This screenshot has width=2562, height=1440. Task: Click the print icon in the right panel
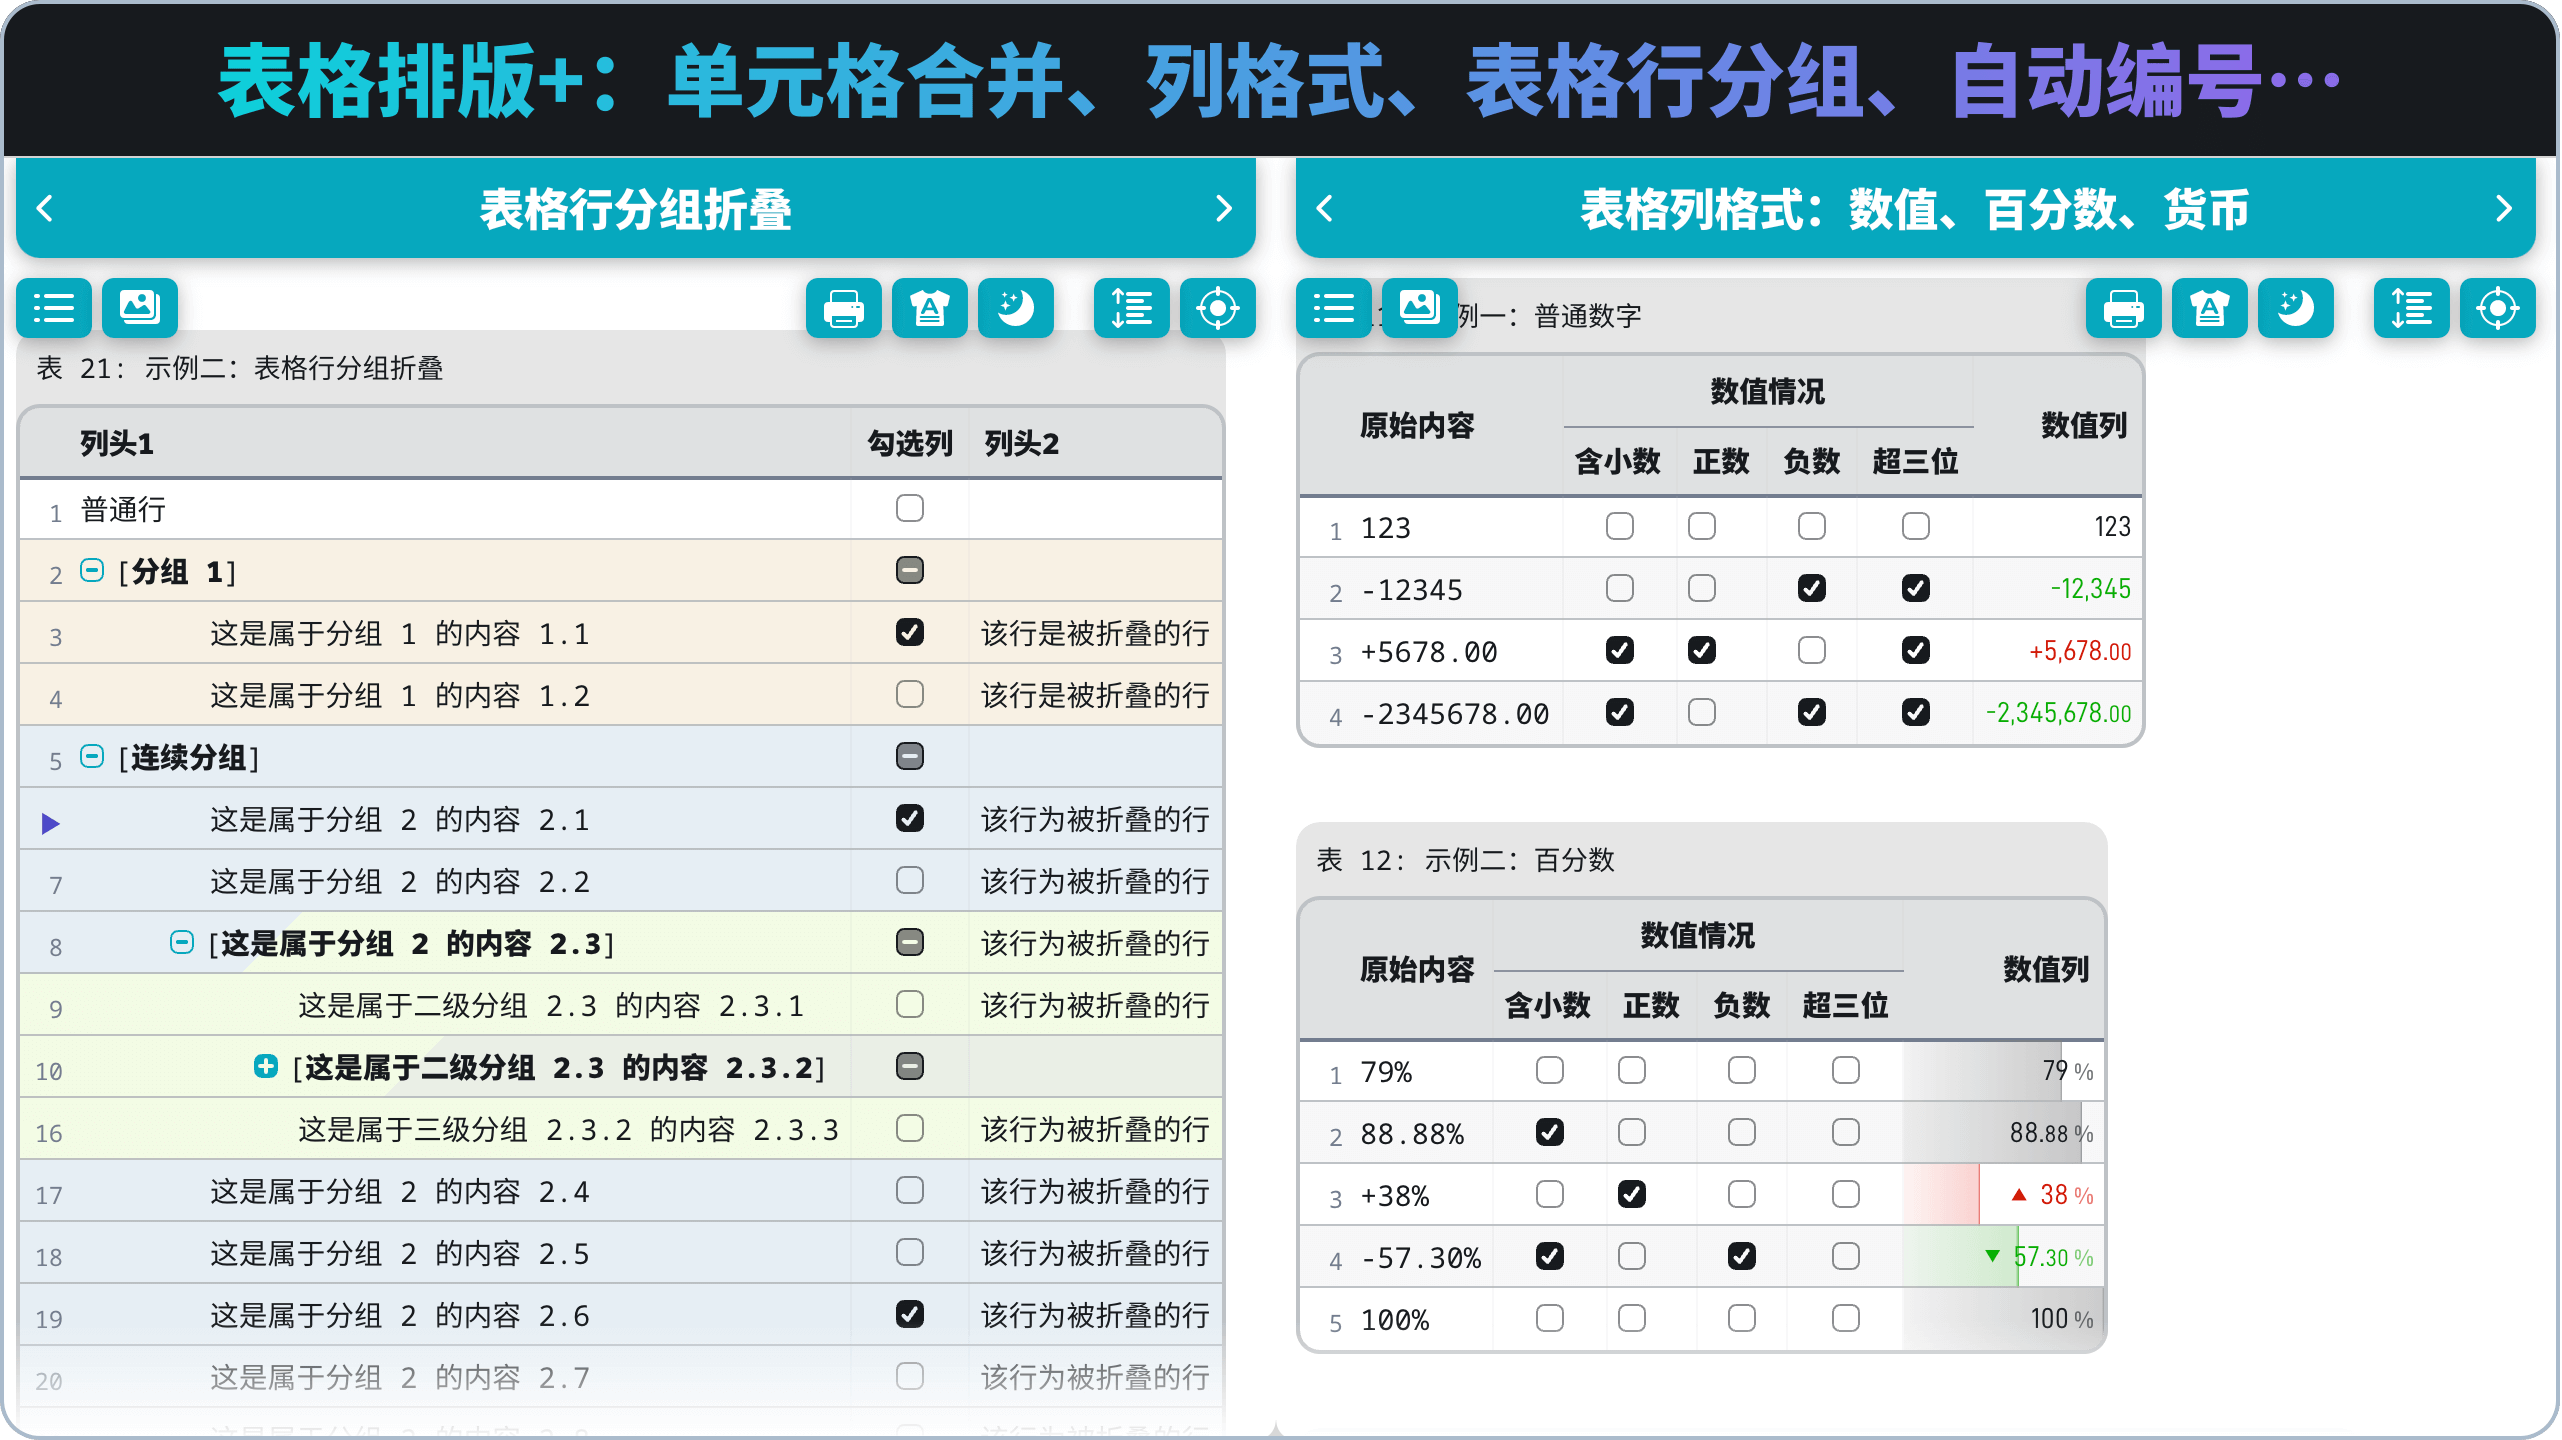click(2124, 308)
